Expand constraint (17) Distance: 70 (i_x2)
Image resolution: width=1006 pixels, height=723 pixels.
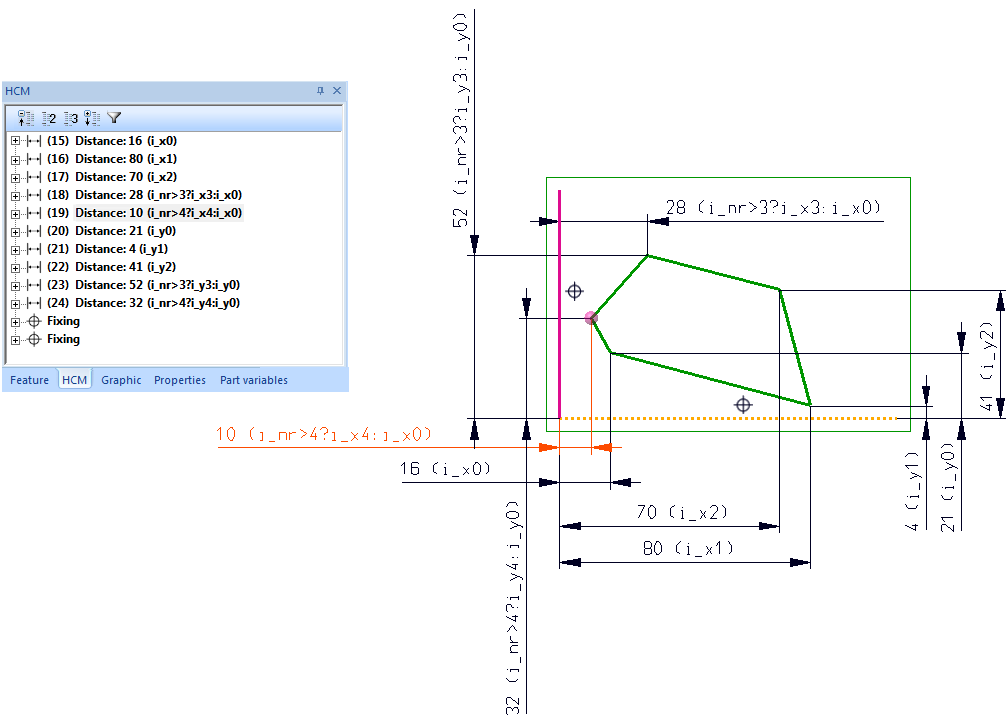(15, 177)
